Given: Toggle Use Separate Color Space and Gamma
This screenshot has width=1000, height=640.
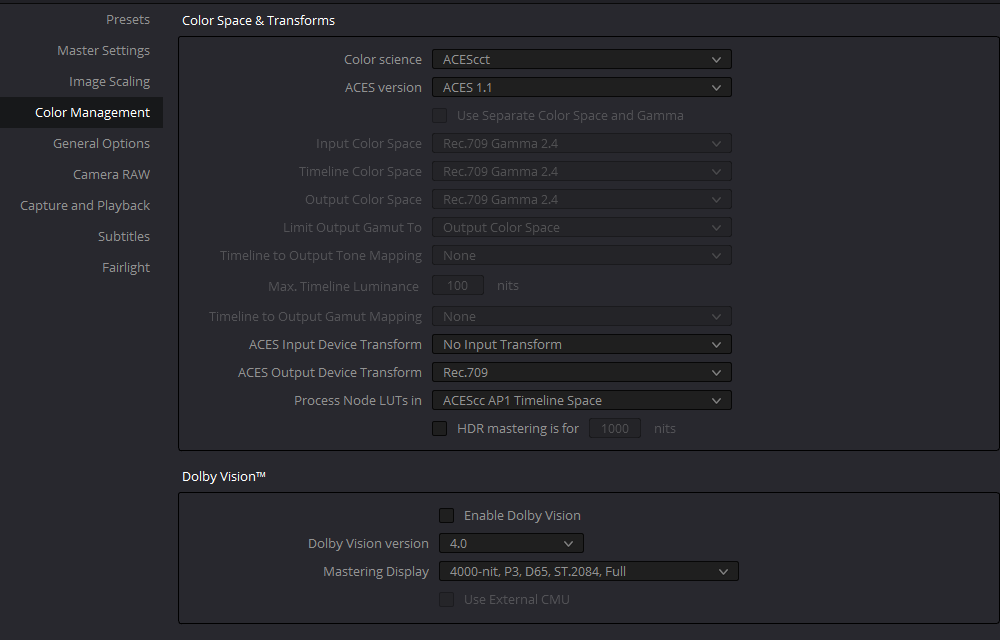Looking at the screenshot, I should (439, 115).
